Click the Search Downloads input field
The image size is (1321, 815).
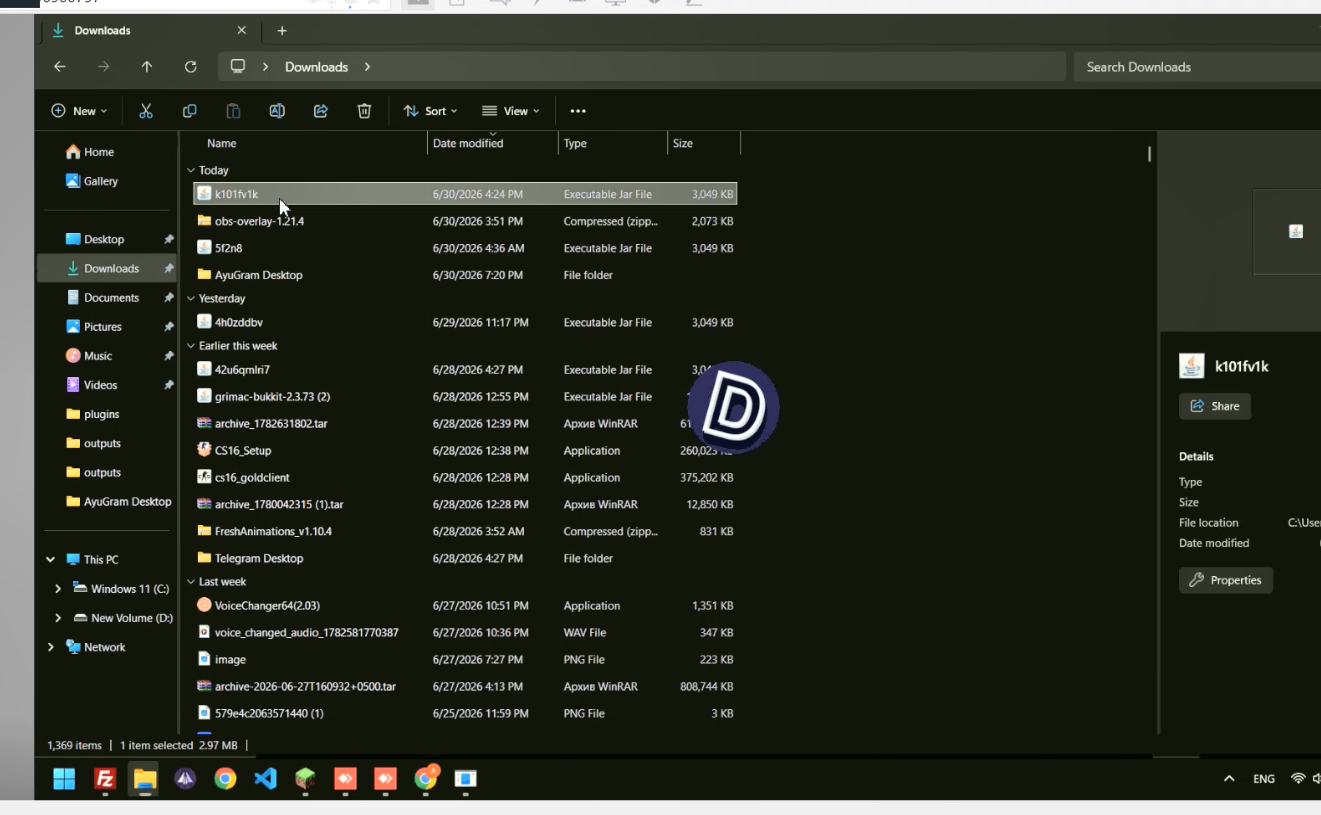(1197, 67)
